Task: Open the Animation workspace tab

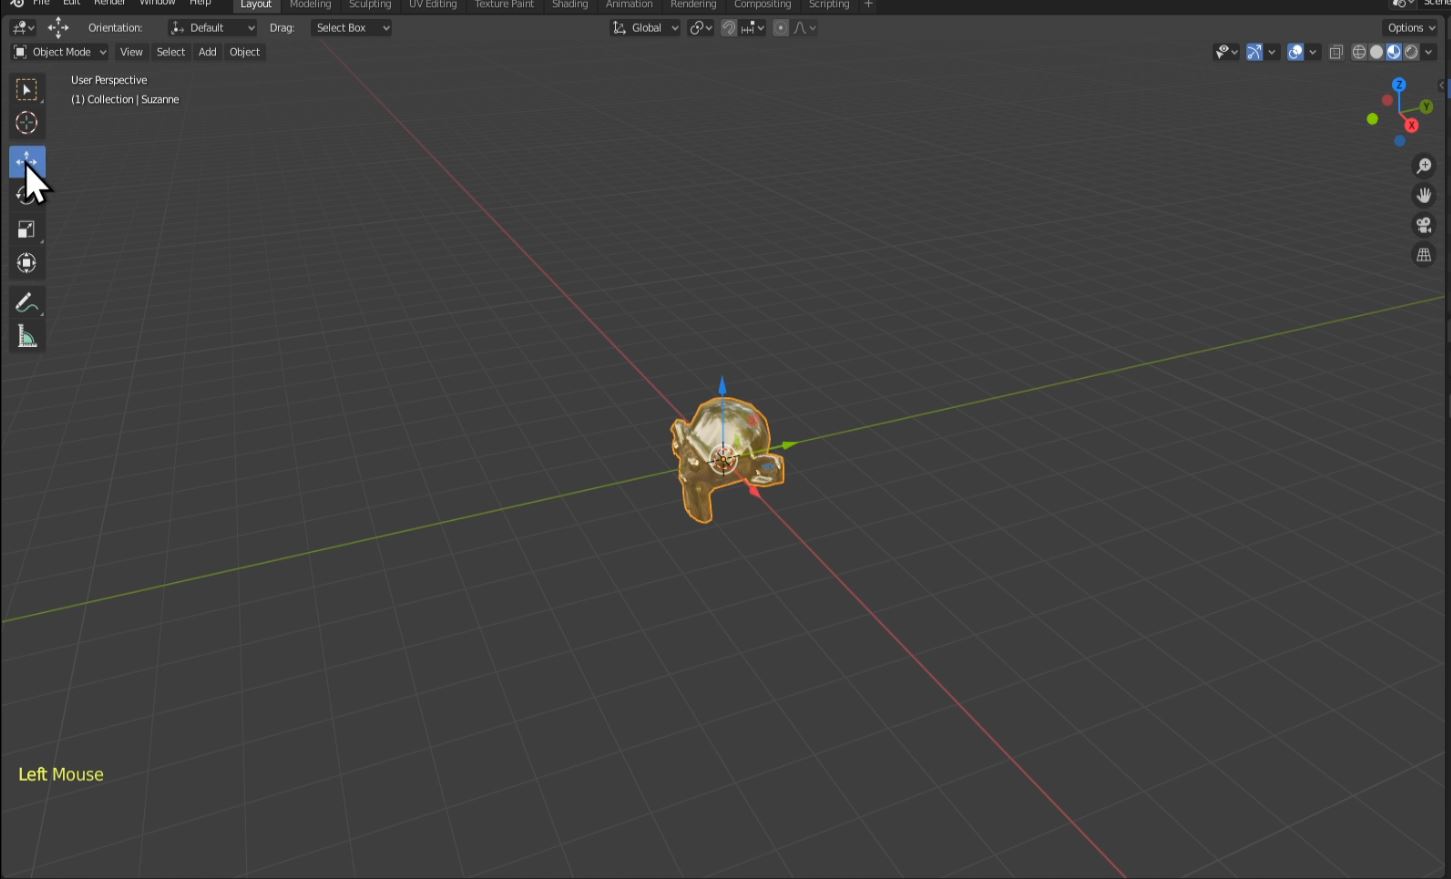Action: click(x=629, y=5)
